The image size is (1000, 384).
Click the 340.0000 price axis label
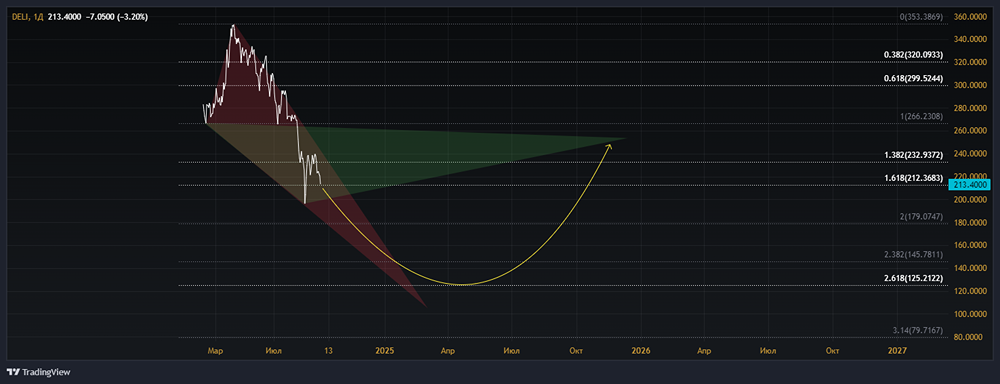pyautogui.click(x=969, y=40)
